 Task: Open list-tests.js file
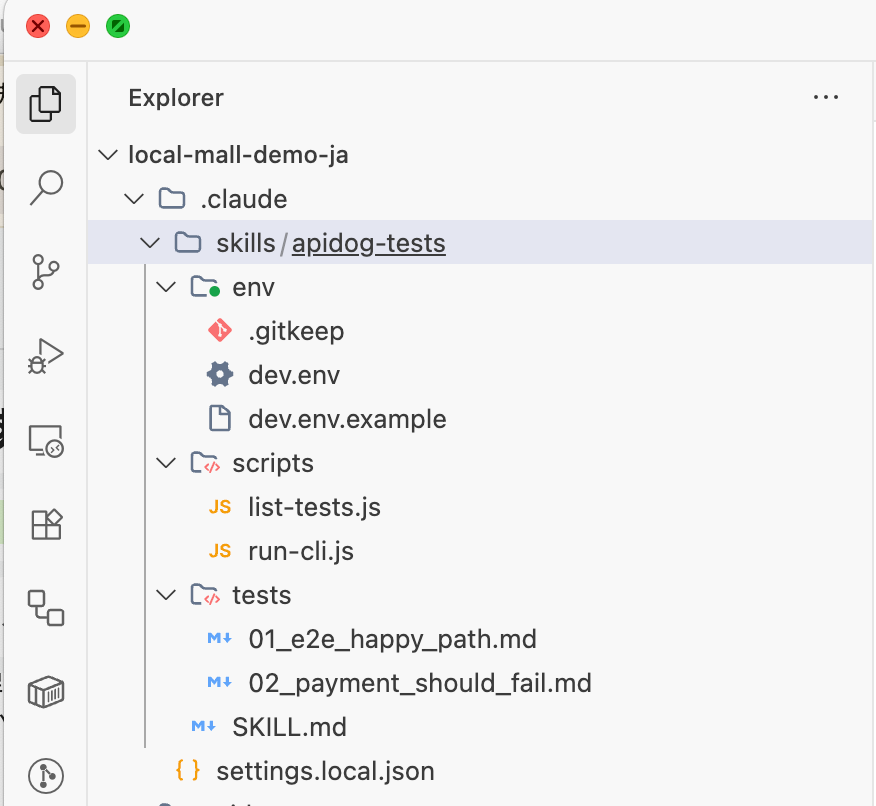(x=315, y=507)
